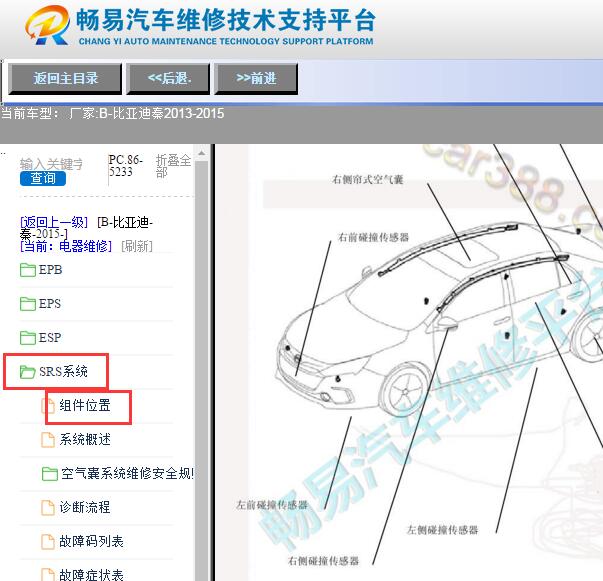Open the 诊断流程 document

85,507
